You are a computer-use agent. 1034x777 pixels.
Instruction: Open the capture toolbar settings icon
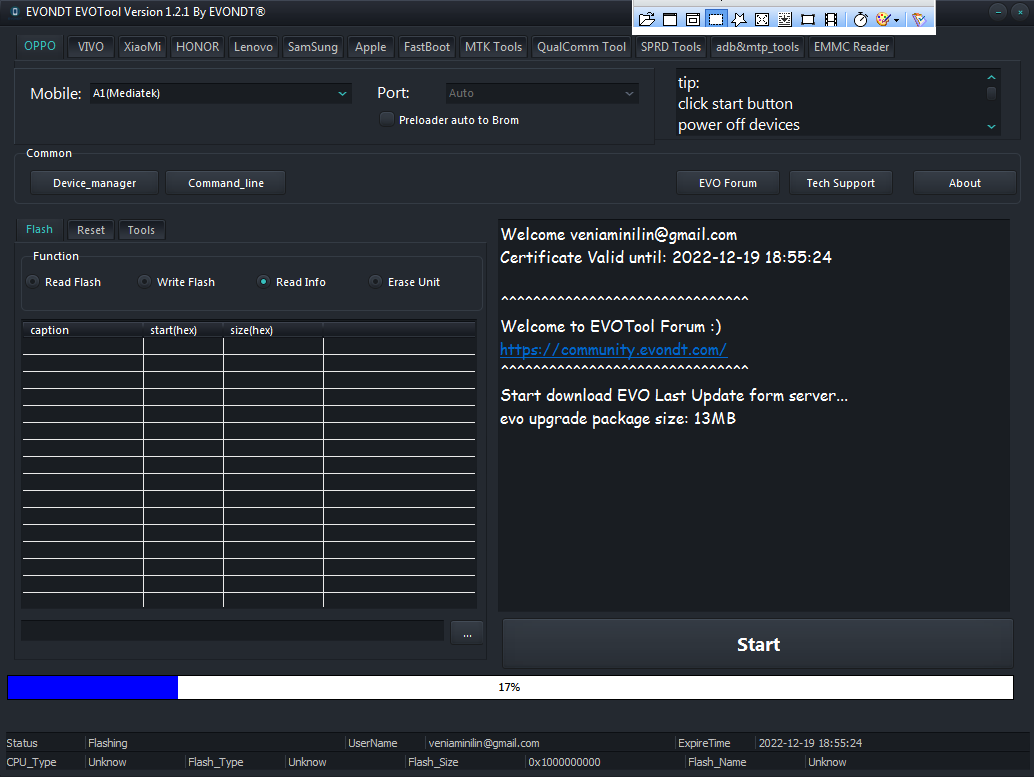coord(919,19)
